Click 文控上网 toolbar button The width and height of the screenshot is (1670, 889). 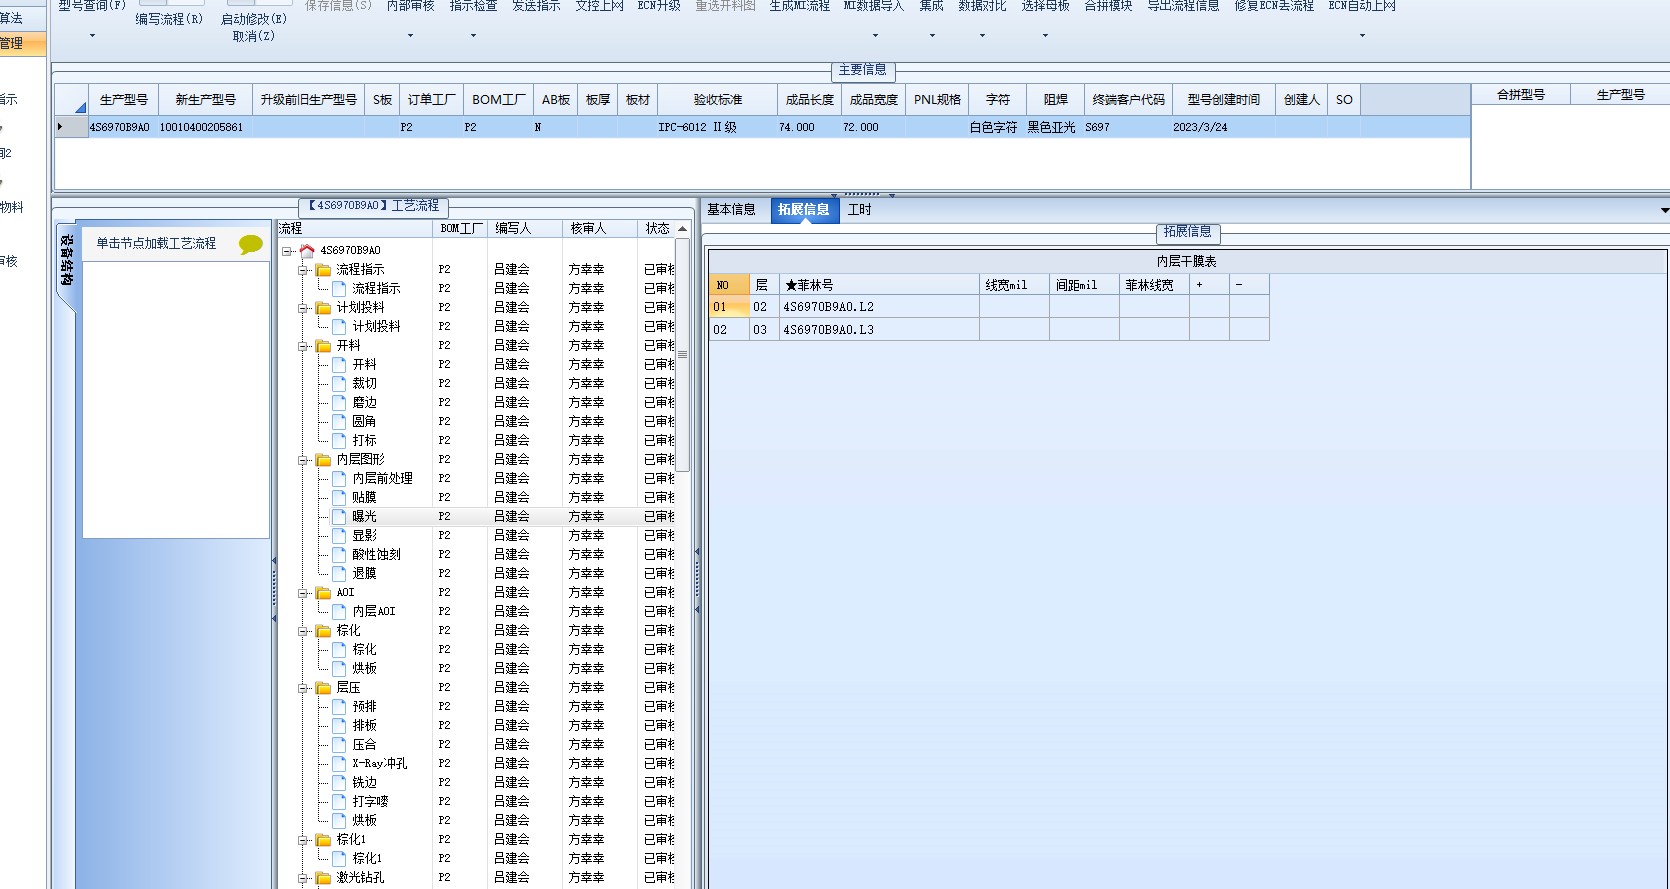(x=599, y=6)
